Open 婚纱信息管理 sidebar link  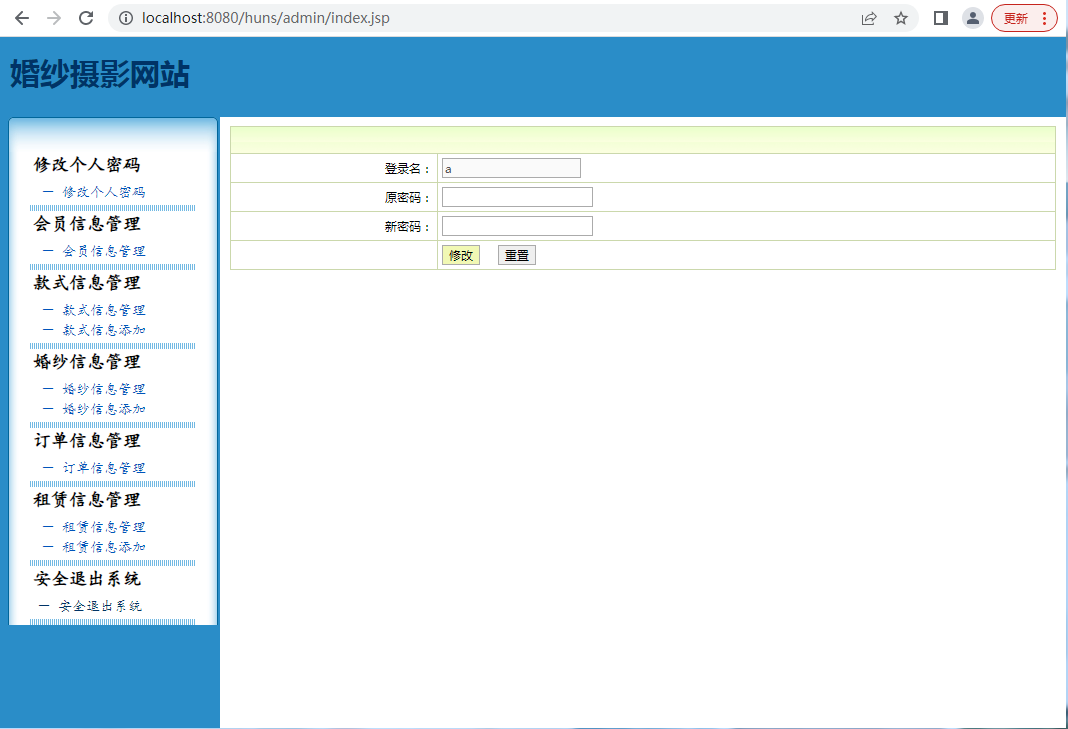[104, 389]
